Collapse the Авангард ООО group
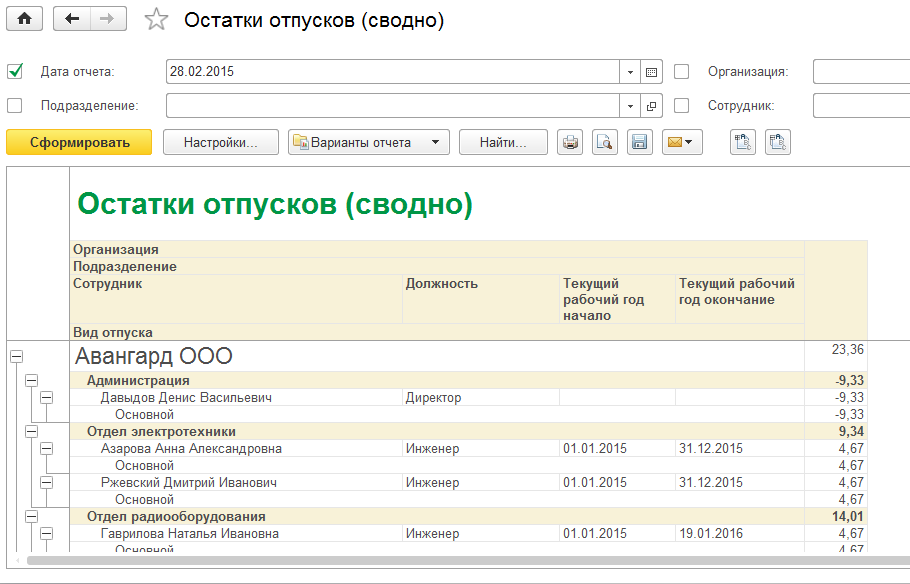910x584 pixels. (x=16, y=356)
